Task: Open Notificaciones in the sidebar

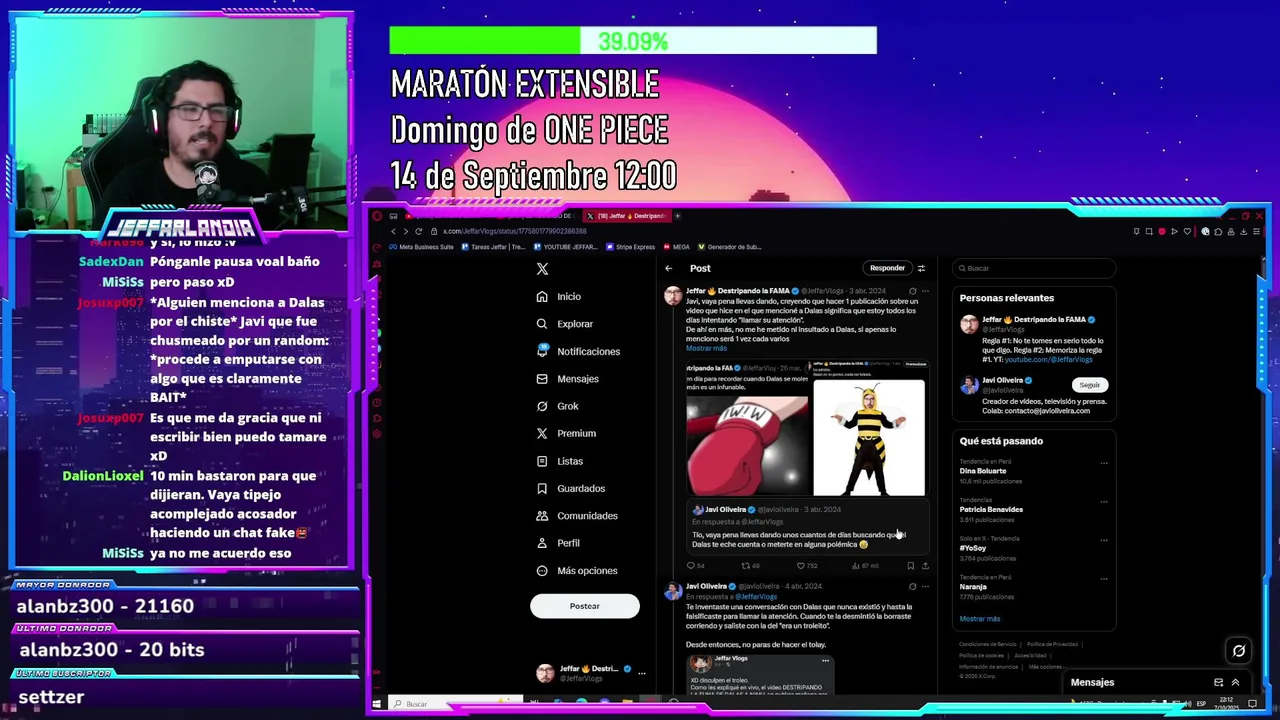Action: click(x=578, y=351)
